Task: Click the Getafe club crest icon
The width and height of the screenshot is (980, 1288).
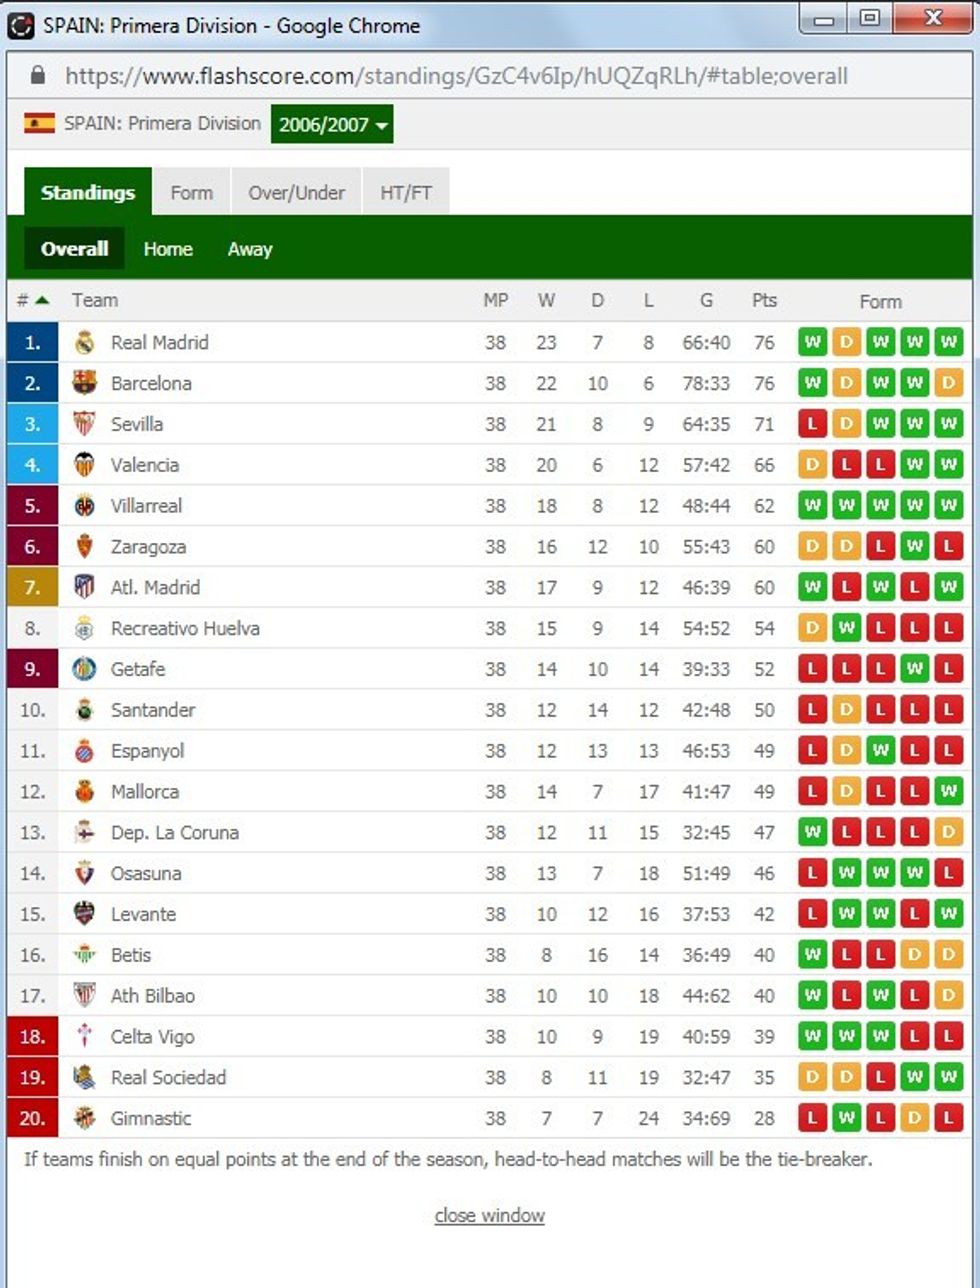Action: (85, 669)
